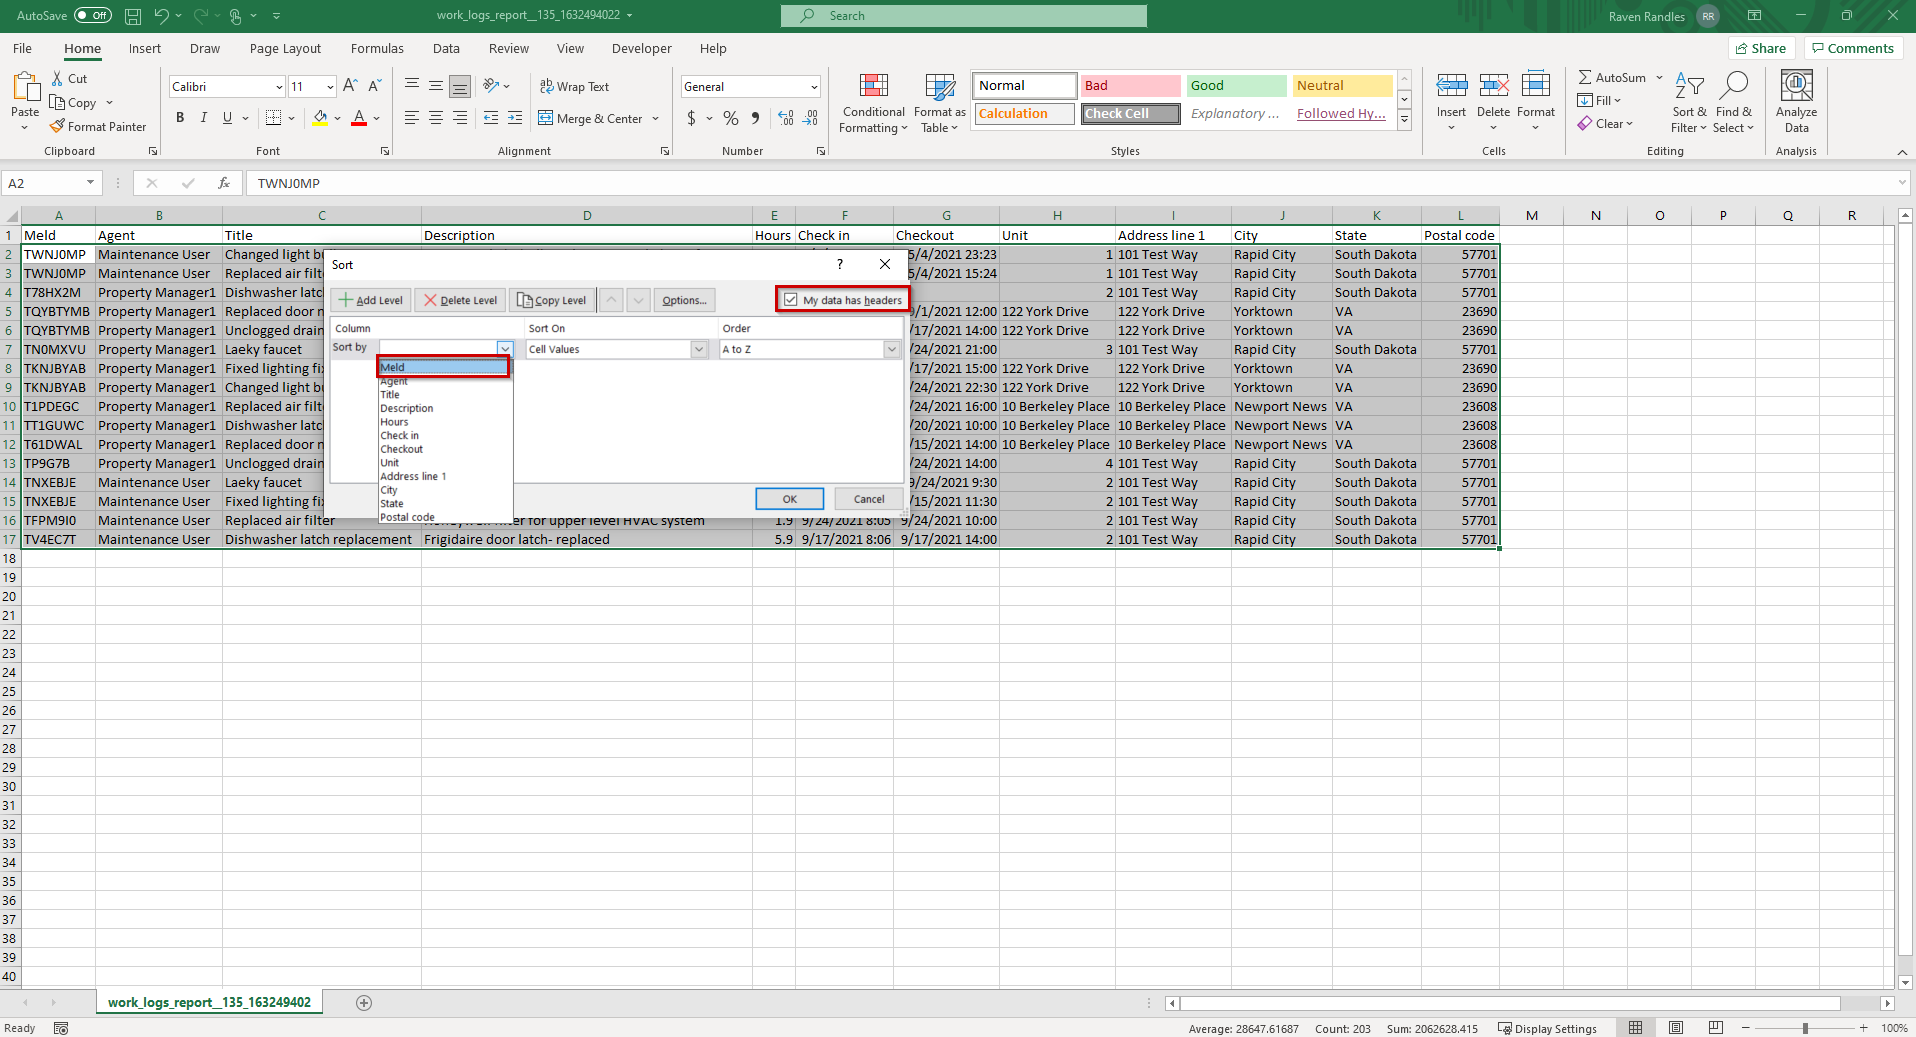Click the font color red swatch button
Image resolution: width=1916 pixels, height=1037 pixels.
pyautogui.click(x=359, y=118)
